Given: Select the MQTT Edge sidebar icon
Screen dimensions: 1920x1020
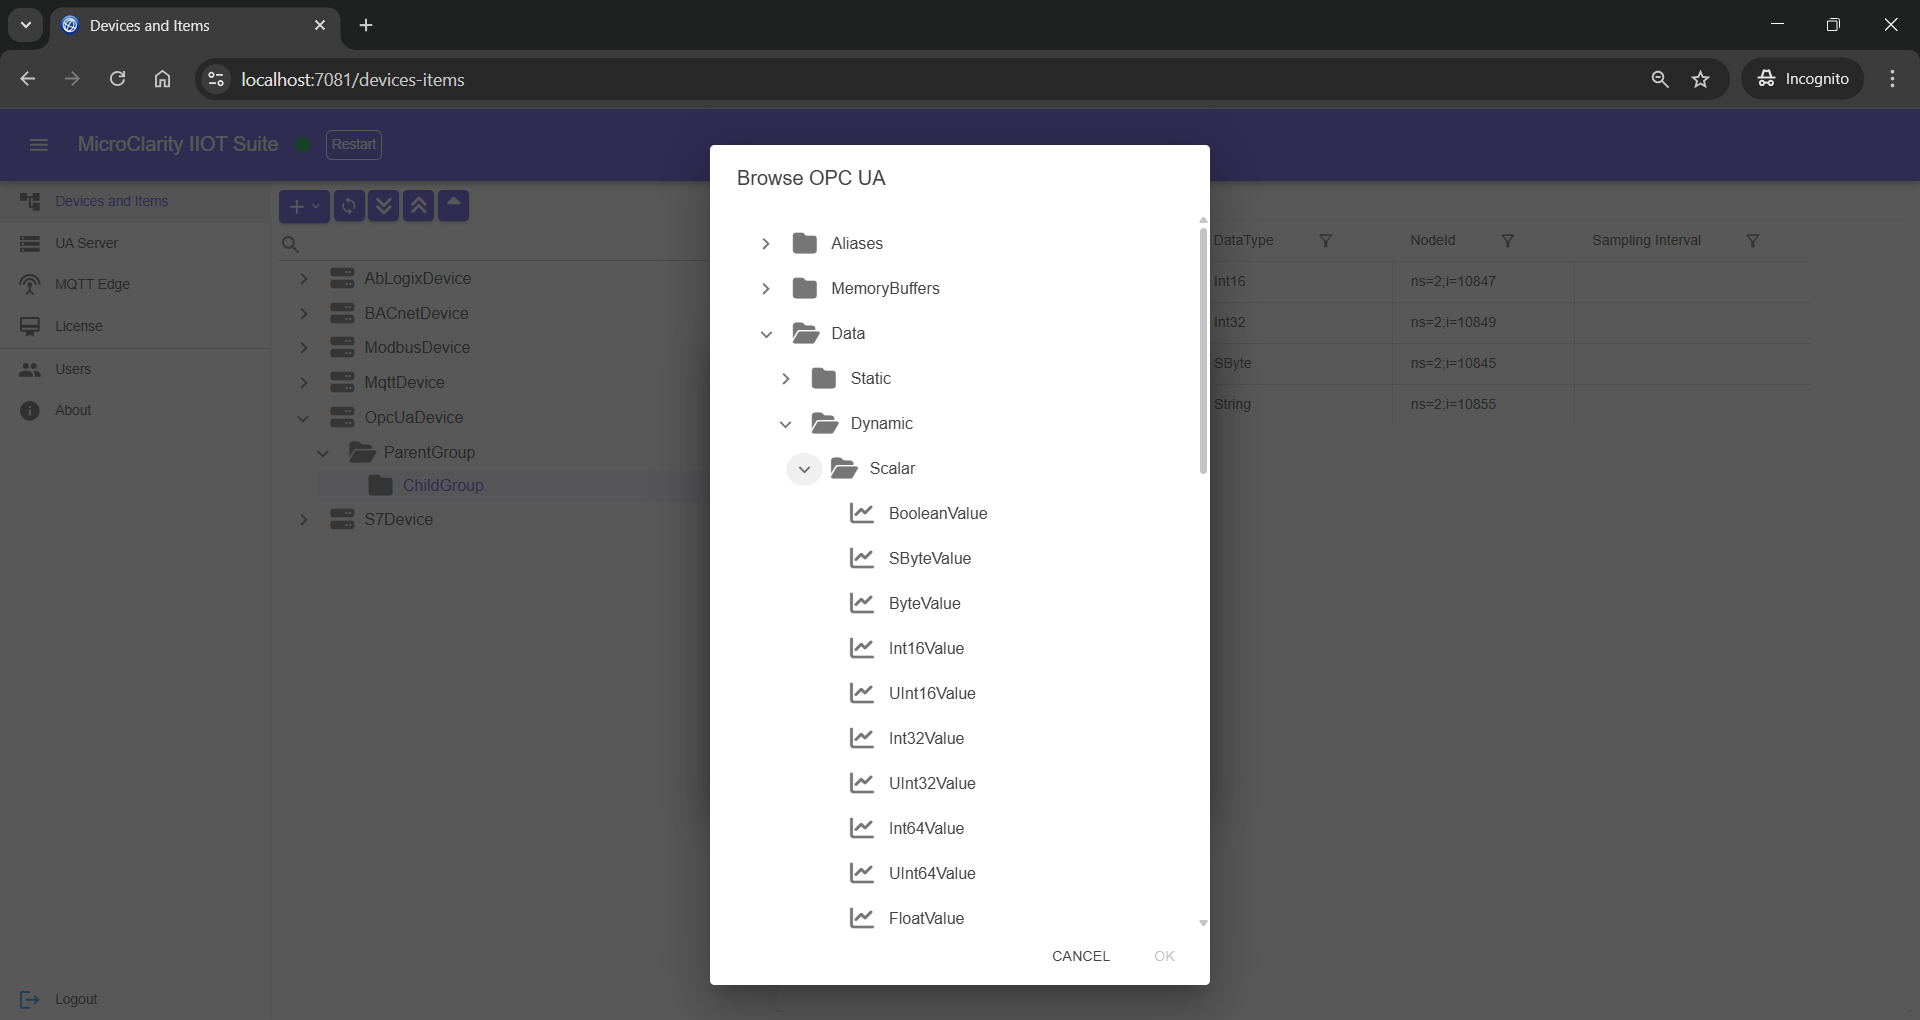Looking at the screenshot, I should coord(31,284).
